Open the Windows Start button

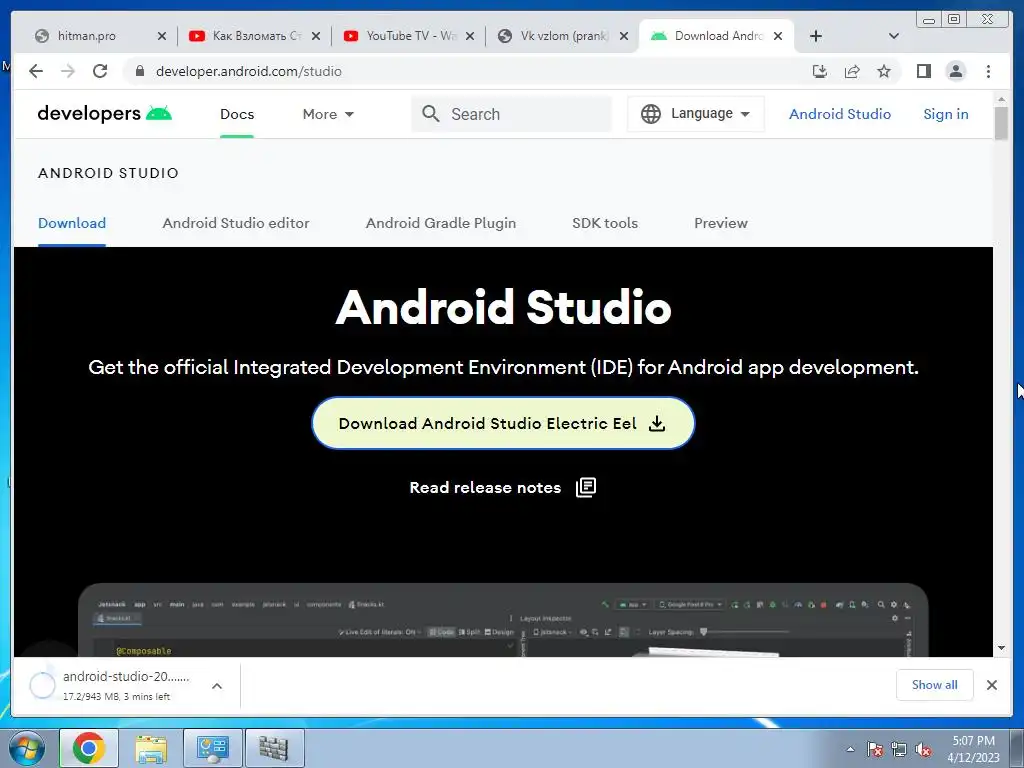(x=27, y=748)
